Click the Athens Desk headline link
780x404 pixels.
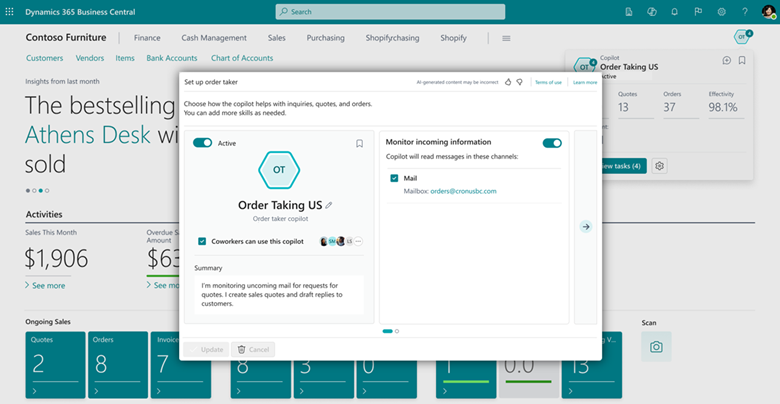pos(88,134)
